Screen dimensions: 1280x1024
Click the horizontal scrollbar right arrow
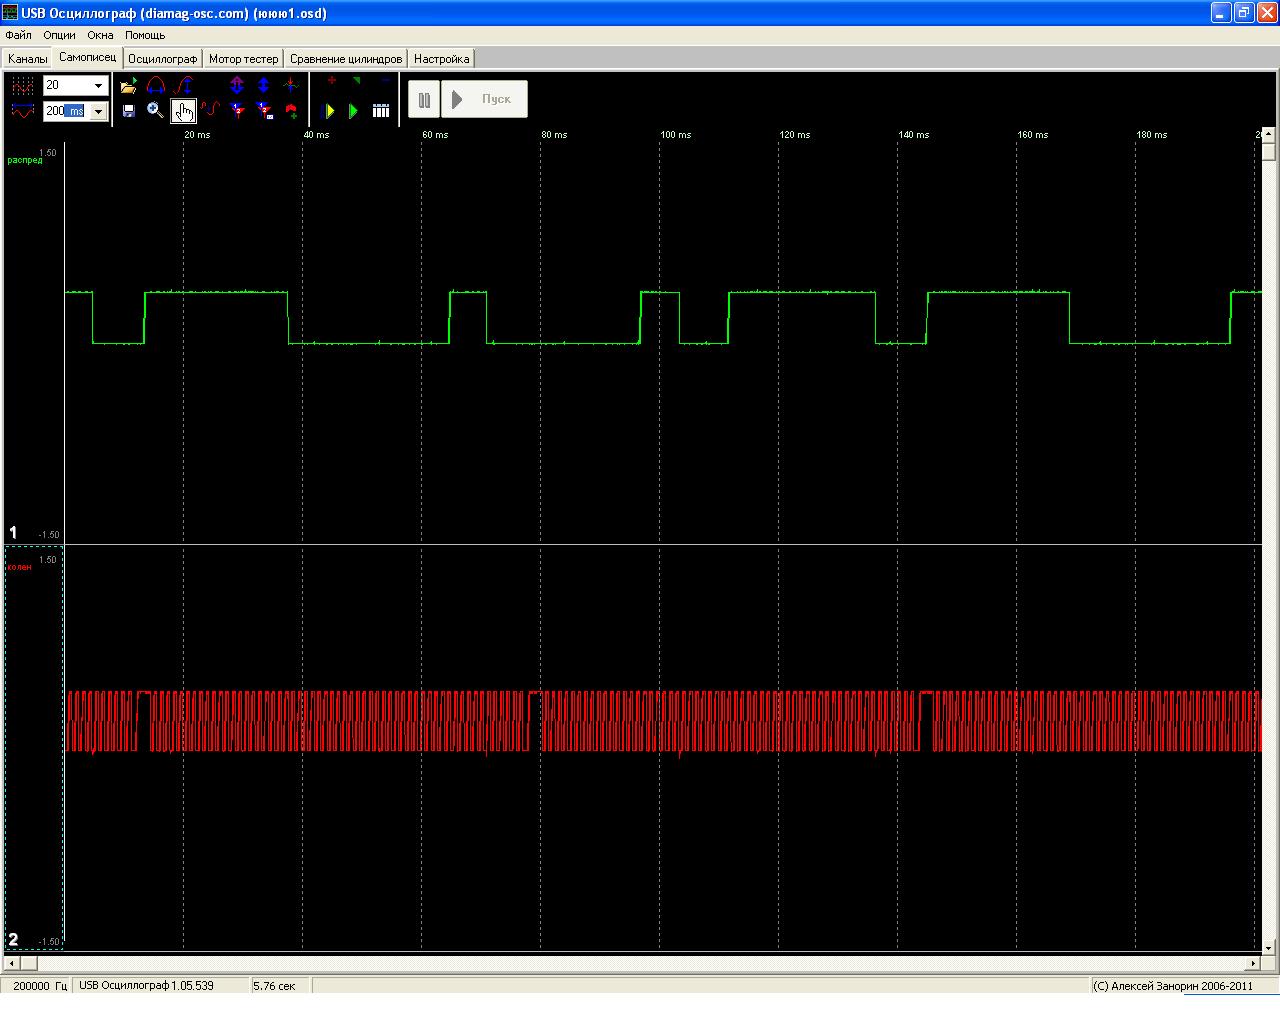pos(1253,964)
